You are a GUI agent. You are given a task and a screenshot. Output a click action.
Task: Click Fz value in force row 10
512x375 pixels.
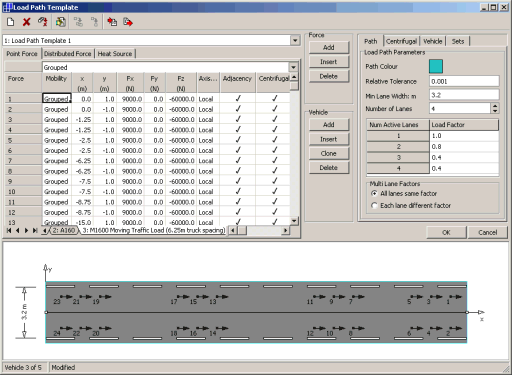coord(181,192)
